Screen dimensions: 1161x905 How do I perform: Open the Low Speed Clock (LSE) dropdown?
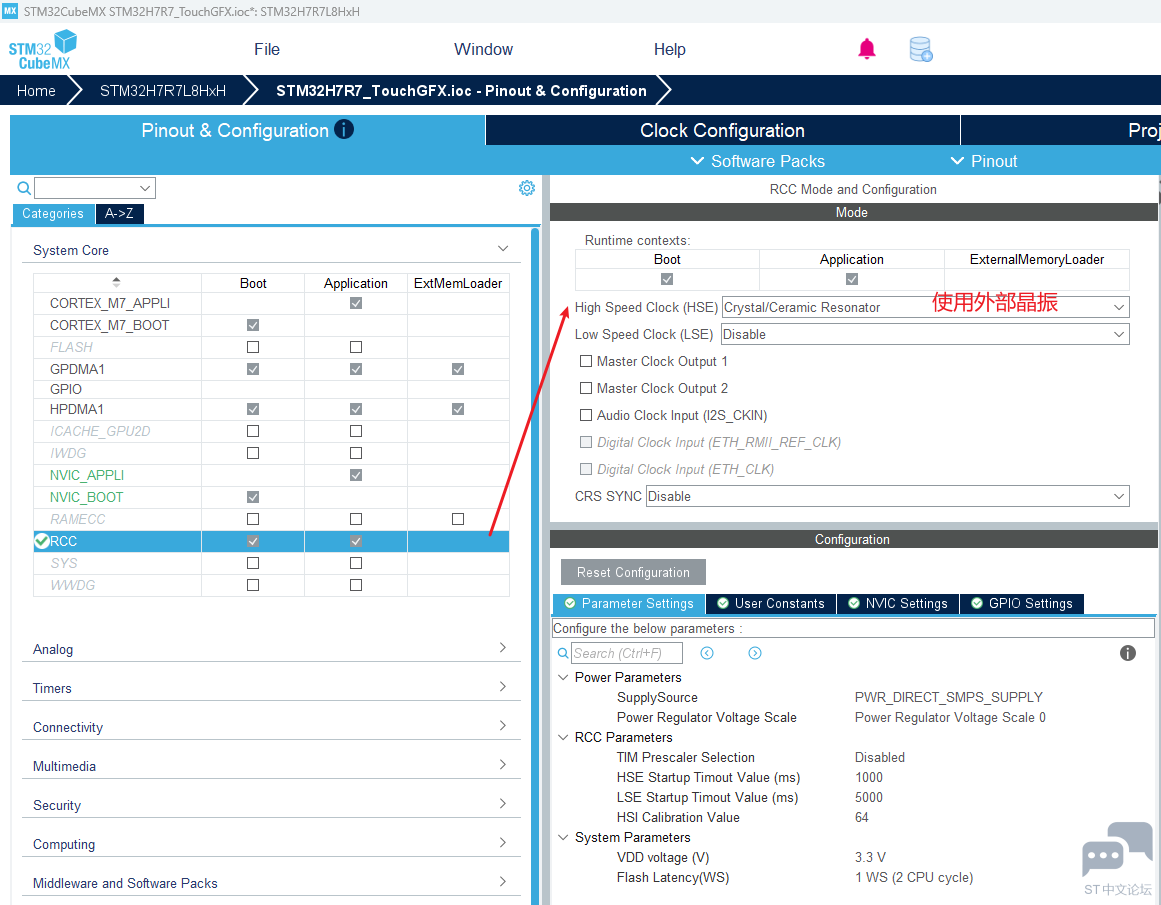[x=925, y=334]
